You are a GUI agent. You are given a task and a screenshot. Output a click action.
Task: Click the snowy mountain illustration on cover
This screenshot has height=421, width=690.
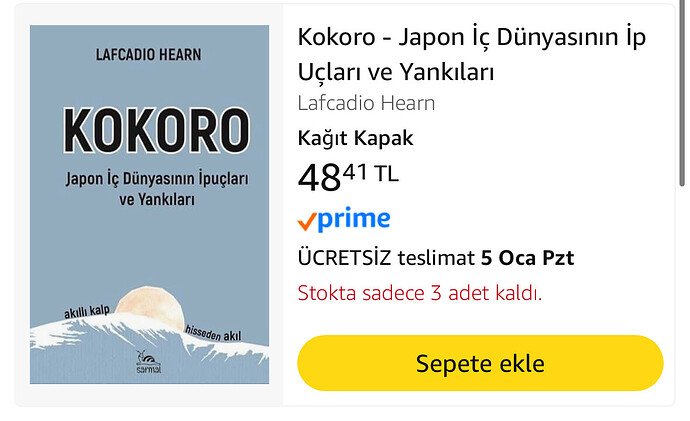click(149, 348)
